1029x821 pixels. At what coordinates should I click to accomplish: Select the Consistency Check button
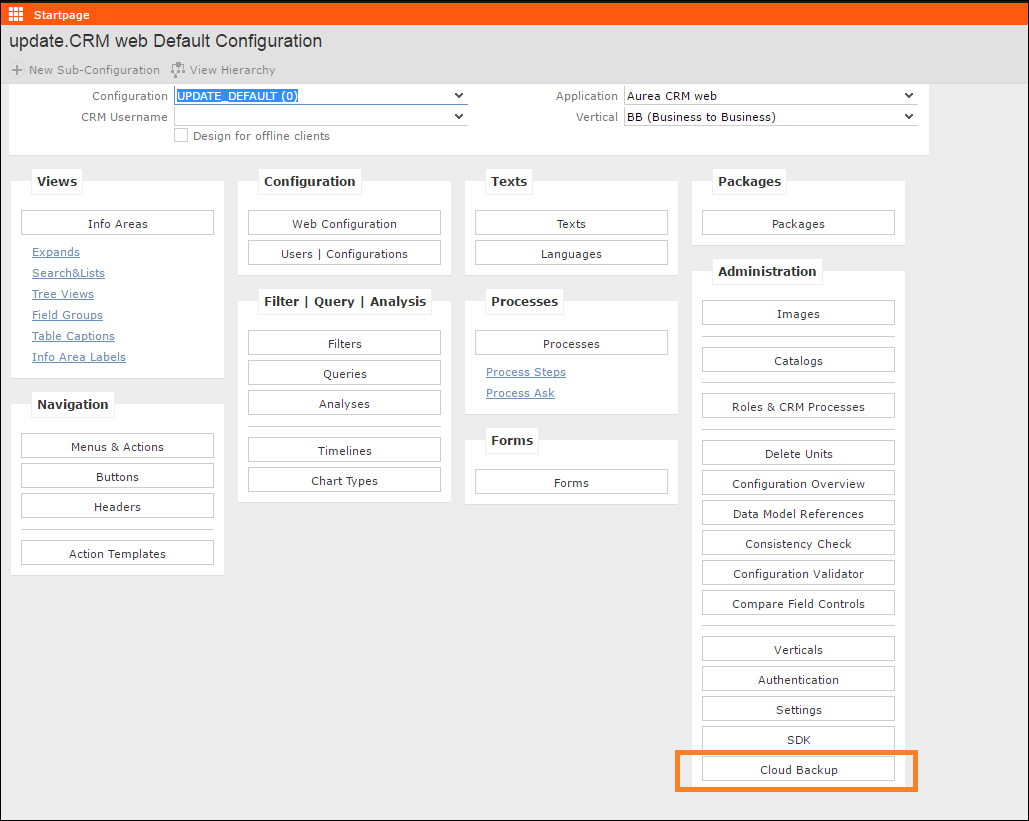pos(798,543)
